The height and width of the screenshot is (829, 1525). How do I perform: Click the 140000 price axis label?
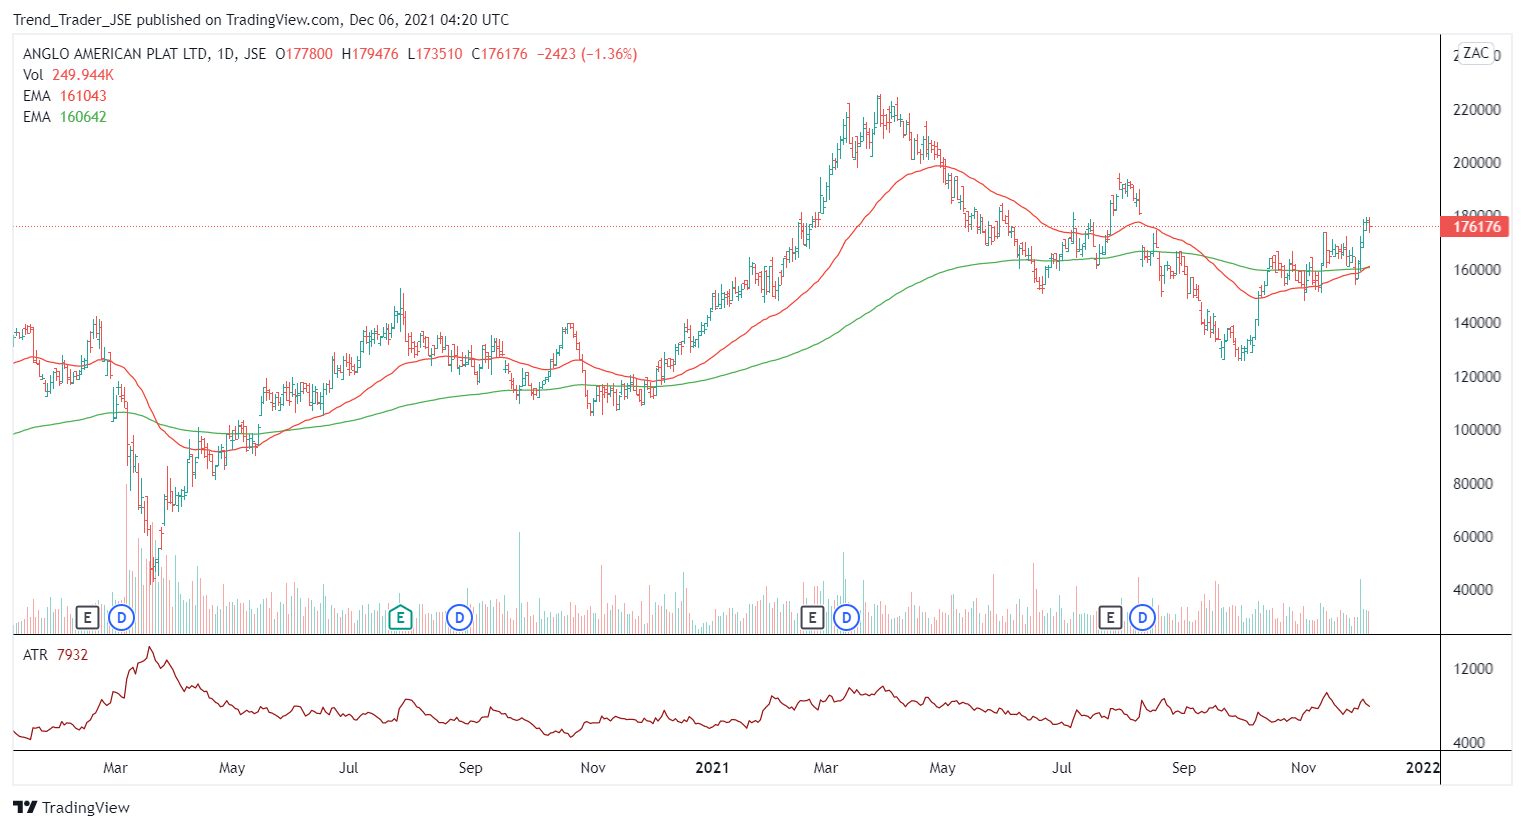(1476, 323)
